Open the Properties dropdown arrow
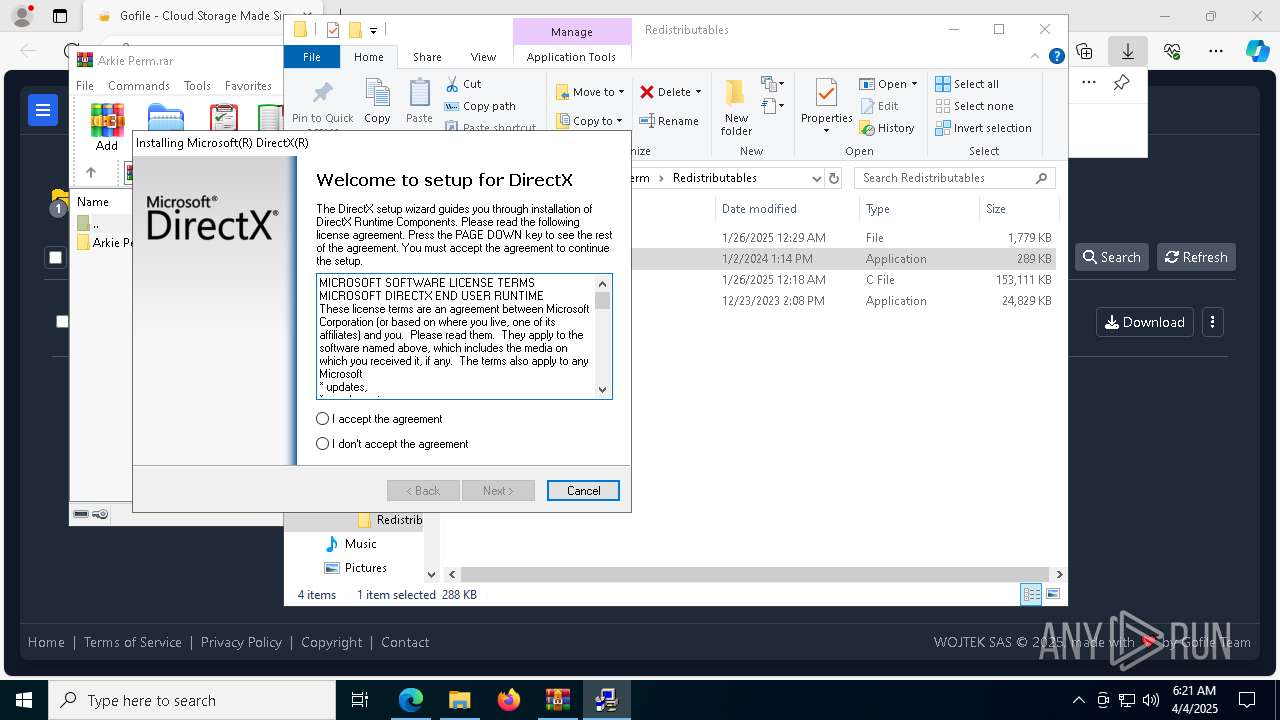The height and width of the screenshot is (720, 1280). coord(826,131)
